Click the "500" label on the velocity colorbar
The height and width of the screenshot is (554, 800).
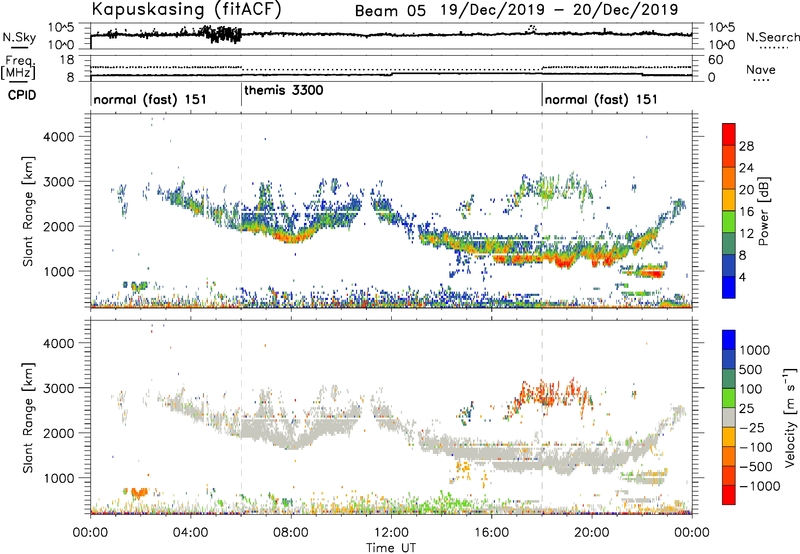tap(751, 369)
